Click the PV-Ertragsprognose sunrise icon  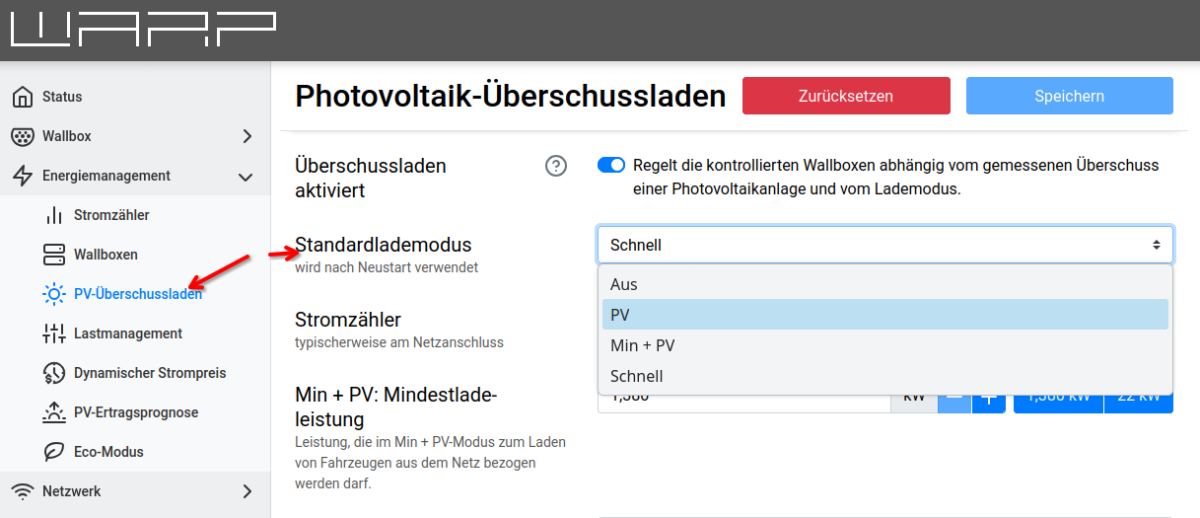click(54, 412)
